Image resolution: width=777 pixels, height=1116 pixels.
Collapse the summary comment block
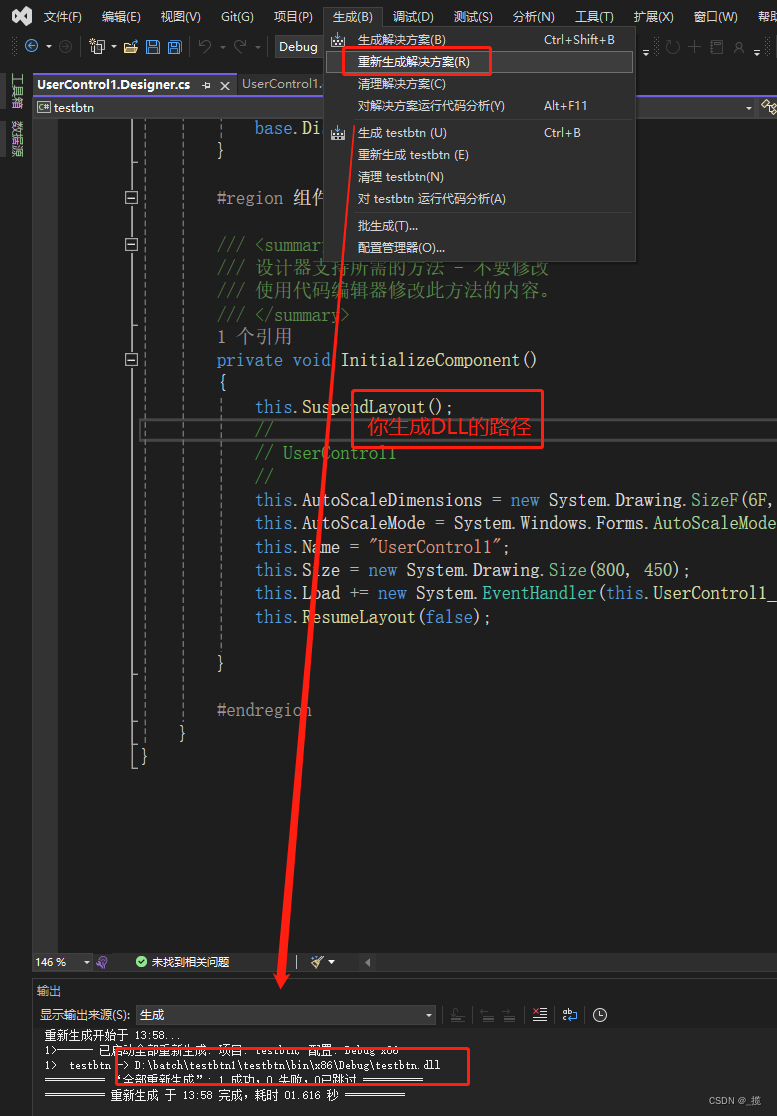pos(130,245)
